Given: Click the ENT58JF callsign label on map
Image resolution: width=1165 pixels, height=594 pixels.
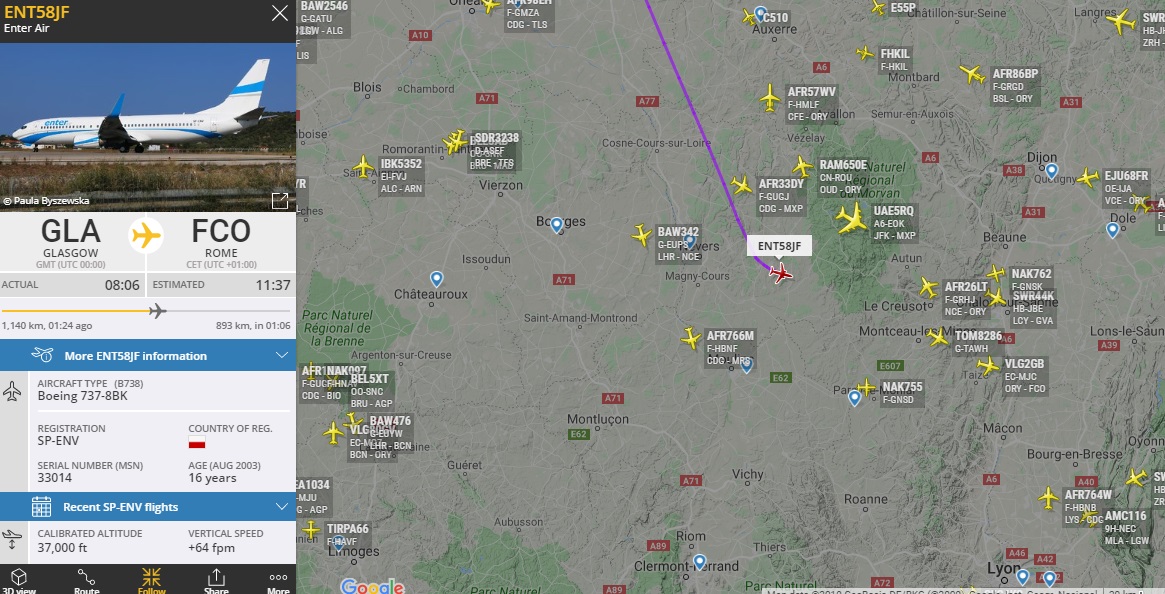Looking at the screenshot, I should 779,246.
